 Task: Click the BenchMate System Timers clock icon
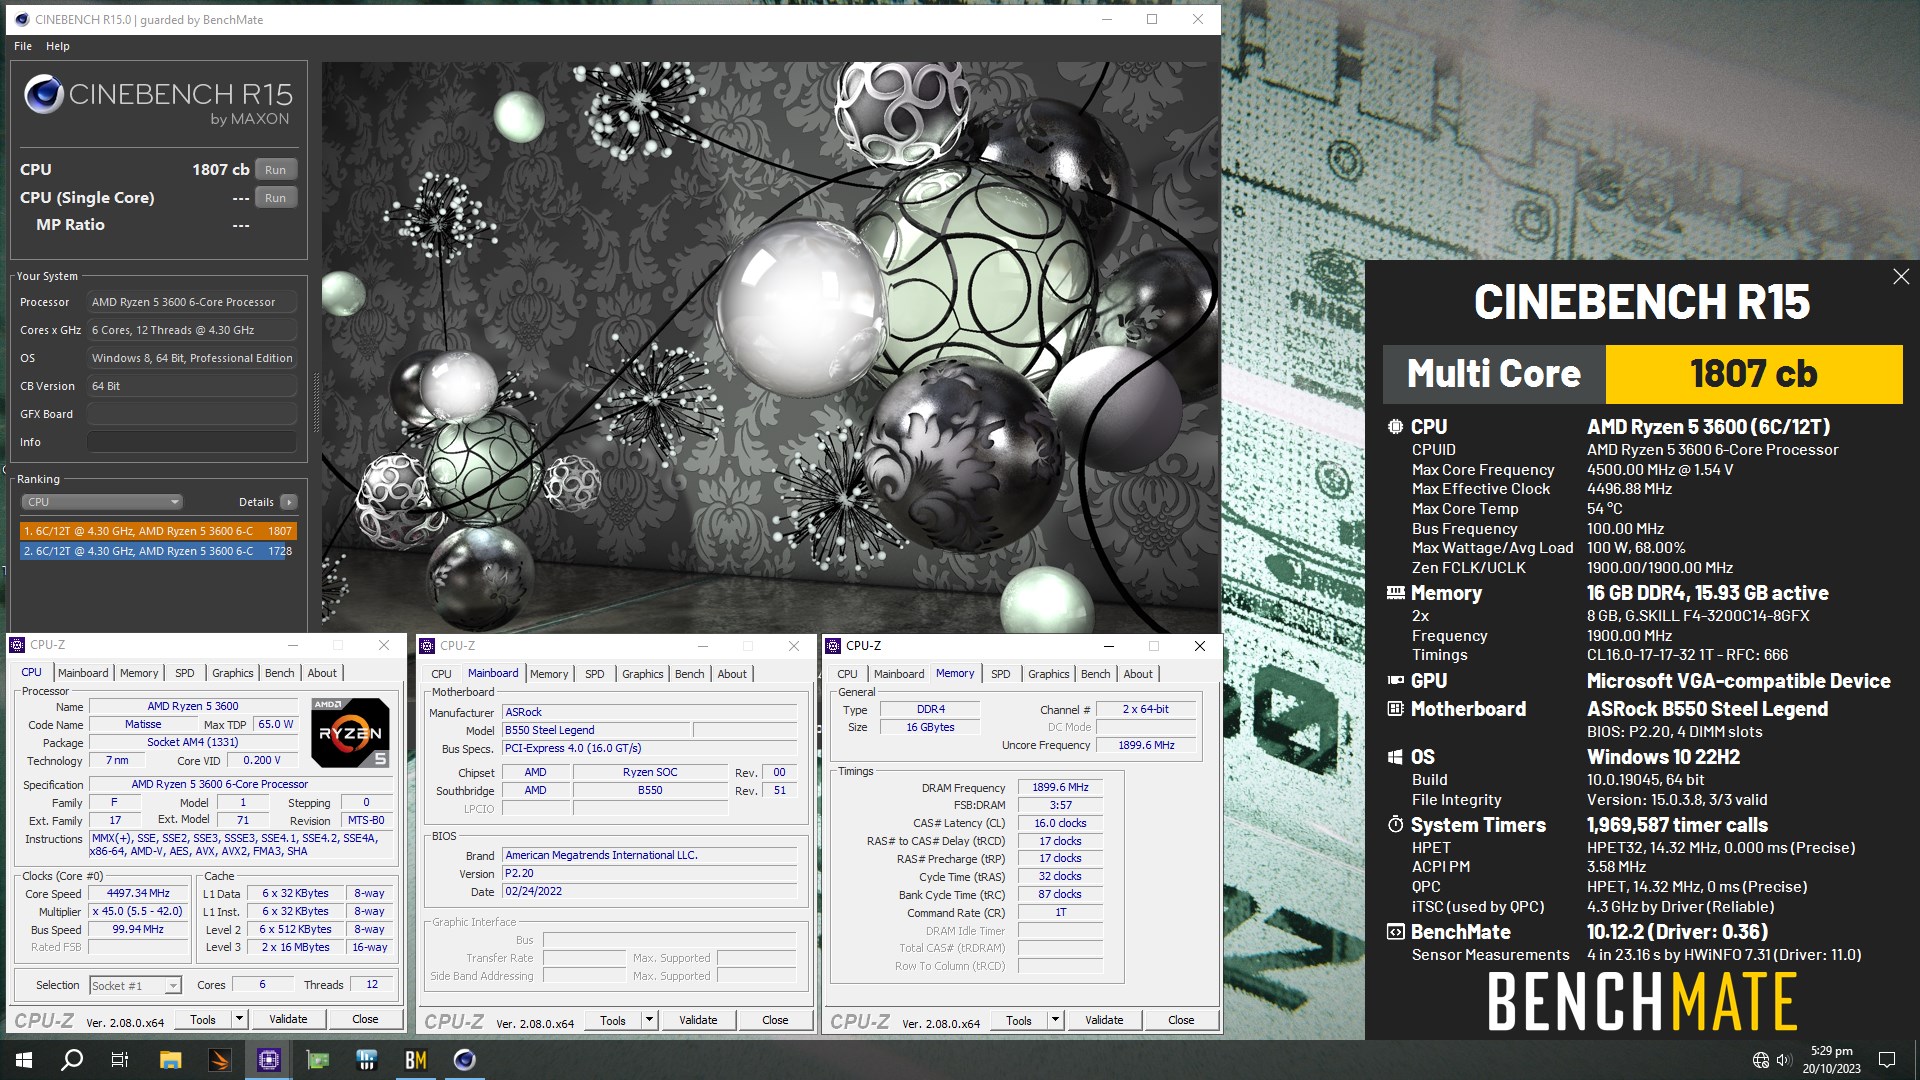pyautogui.click(x=1395, y=825)
